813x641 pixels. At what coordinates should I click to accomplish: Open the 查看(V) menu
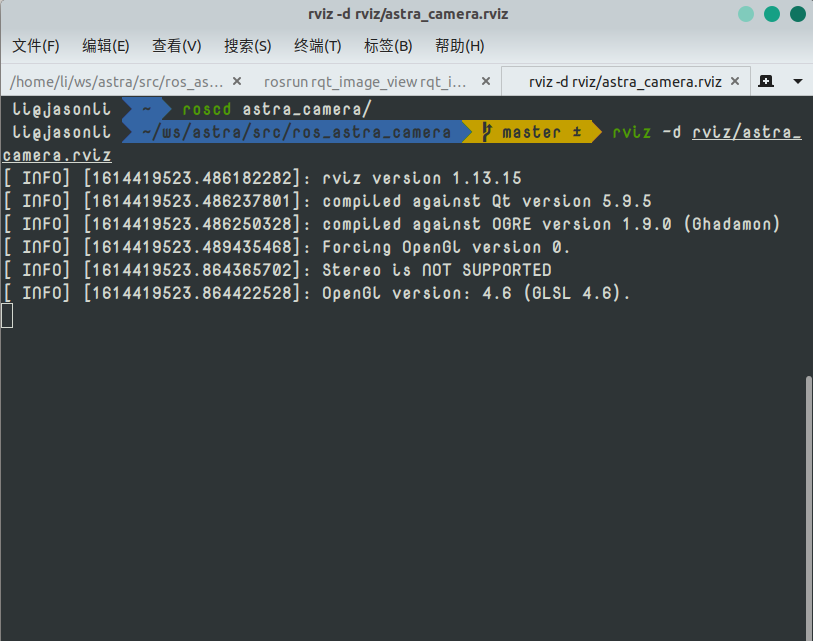[176, 46]
